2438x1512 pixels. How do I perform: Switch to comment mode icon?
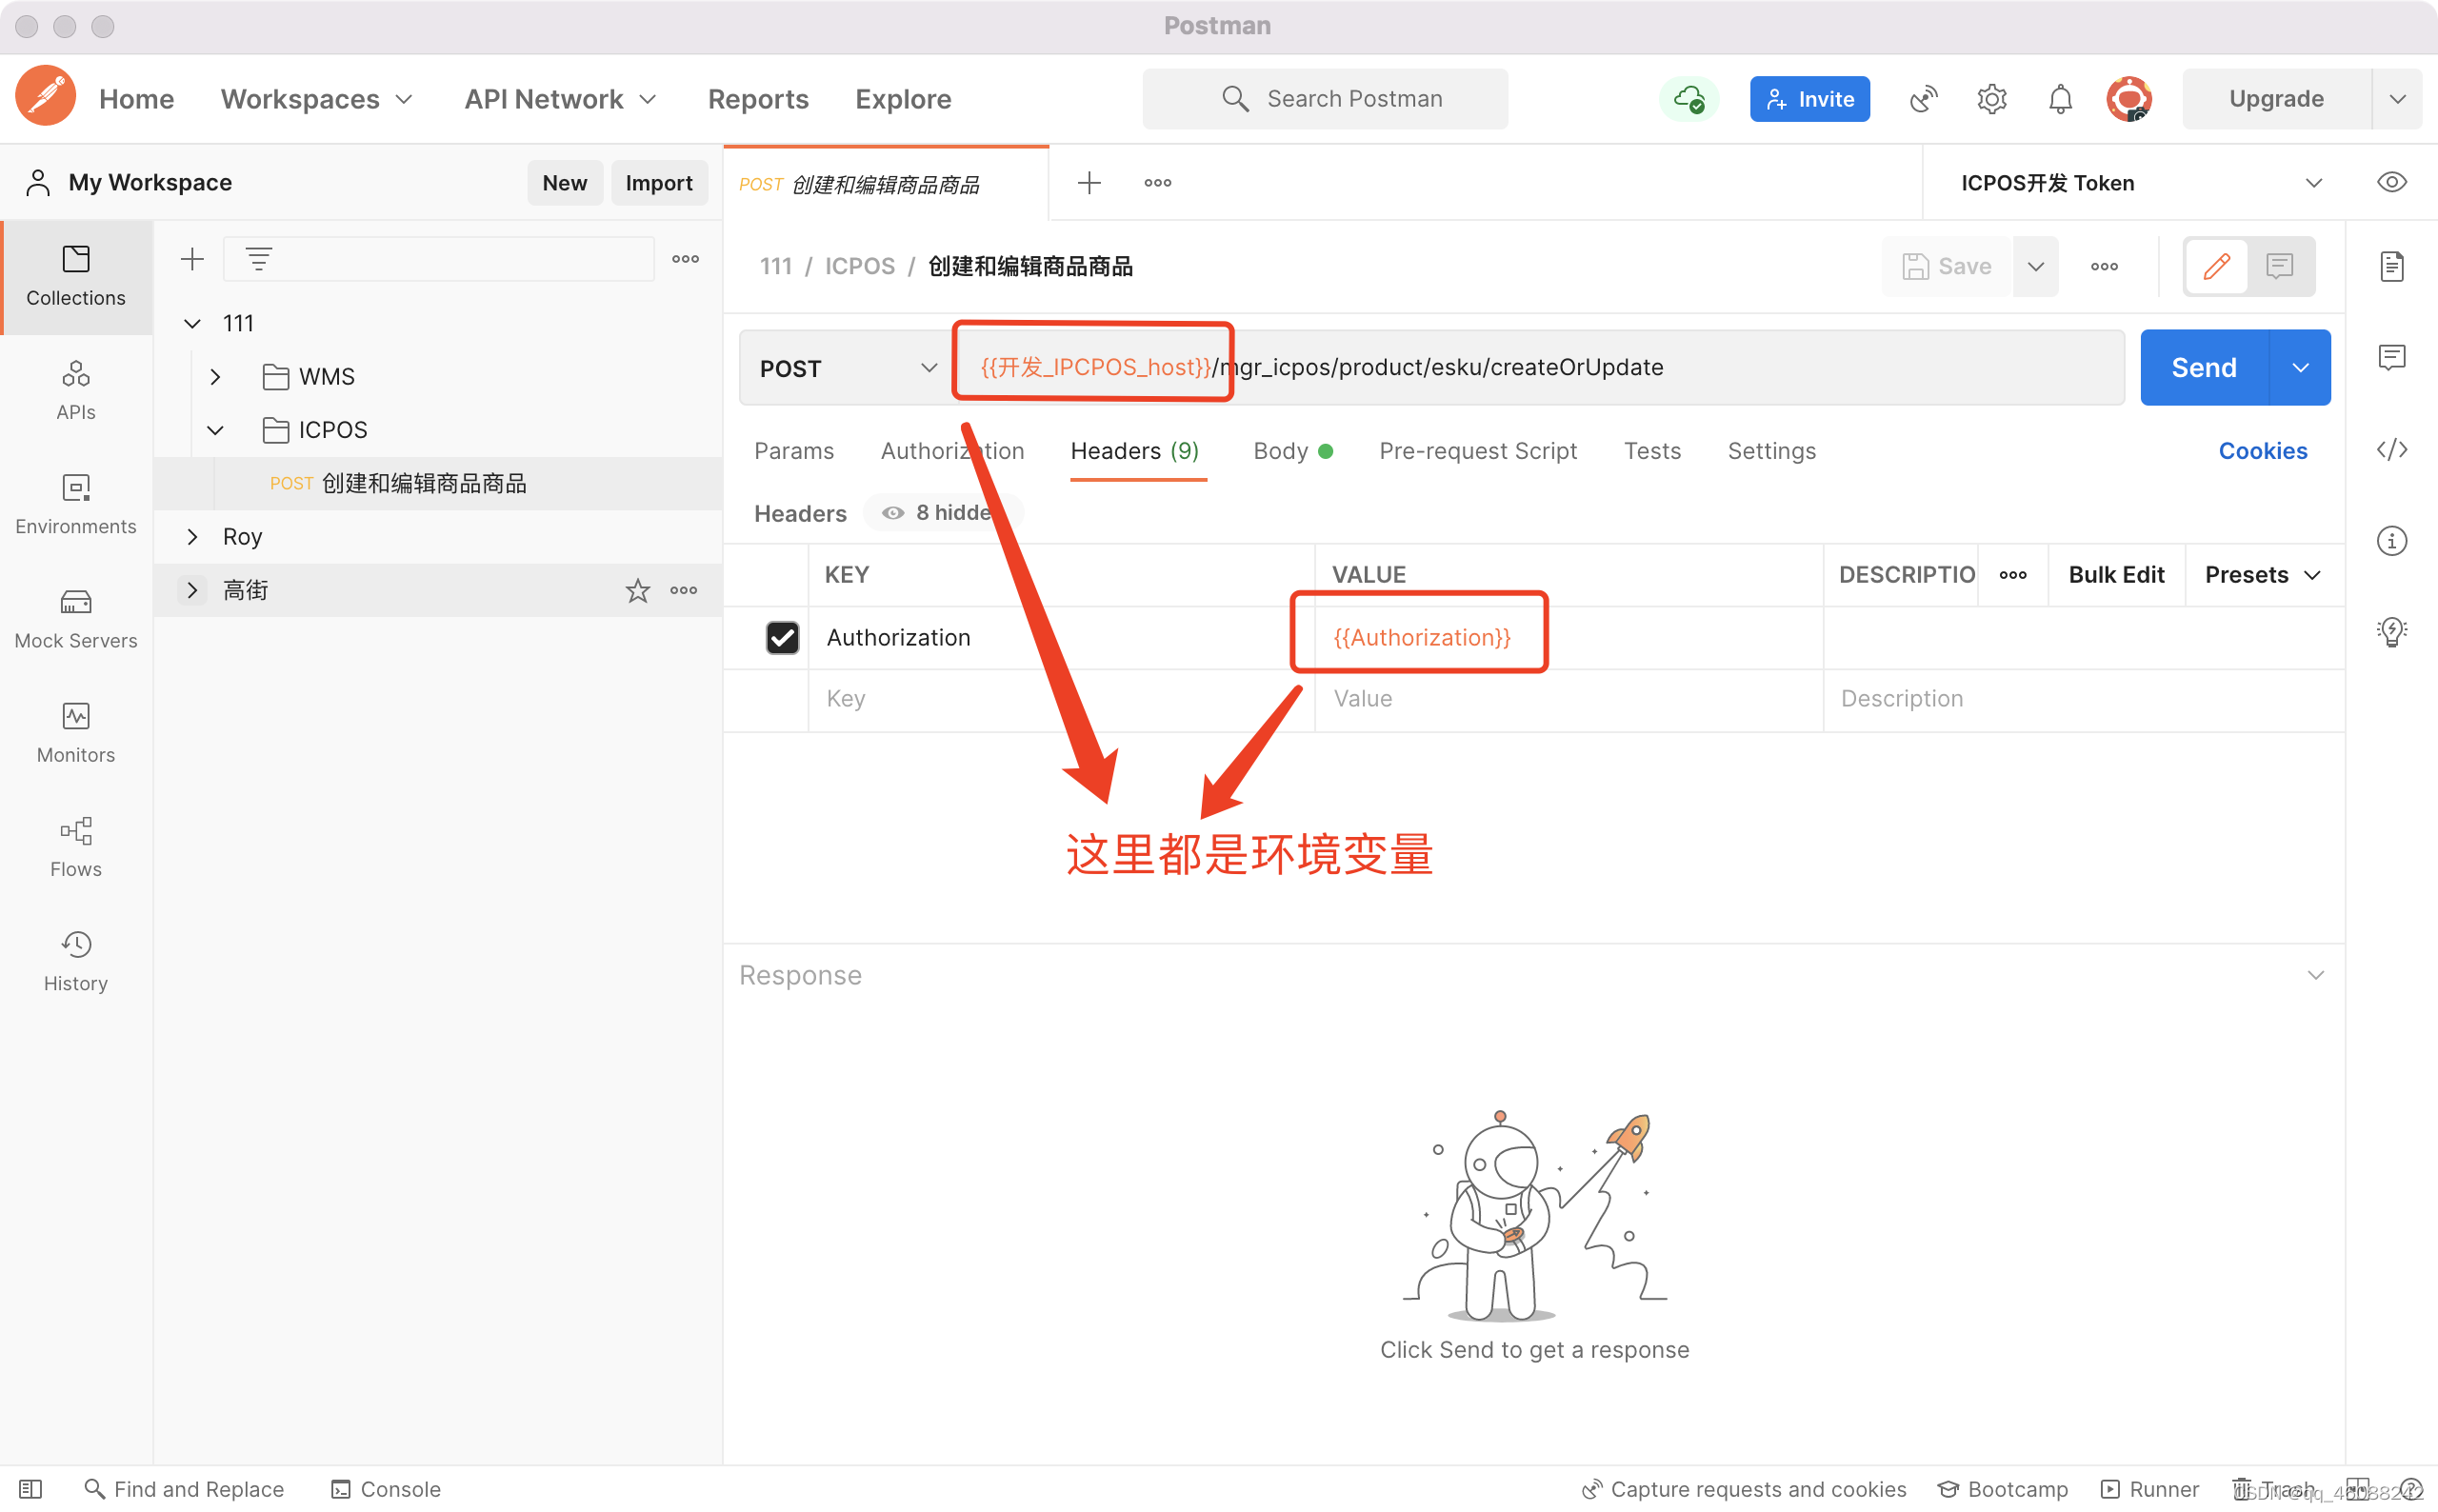coord(2280,266)
